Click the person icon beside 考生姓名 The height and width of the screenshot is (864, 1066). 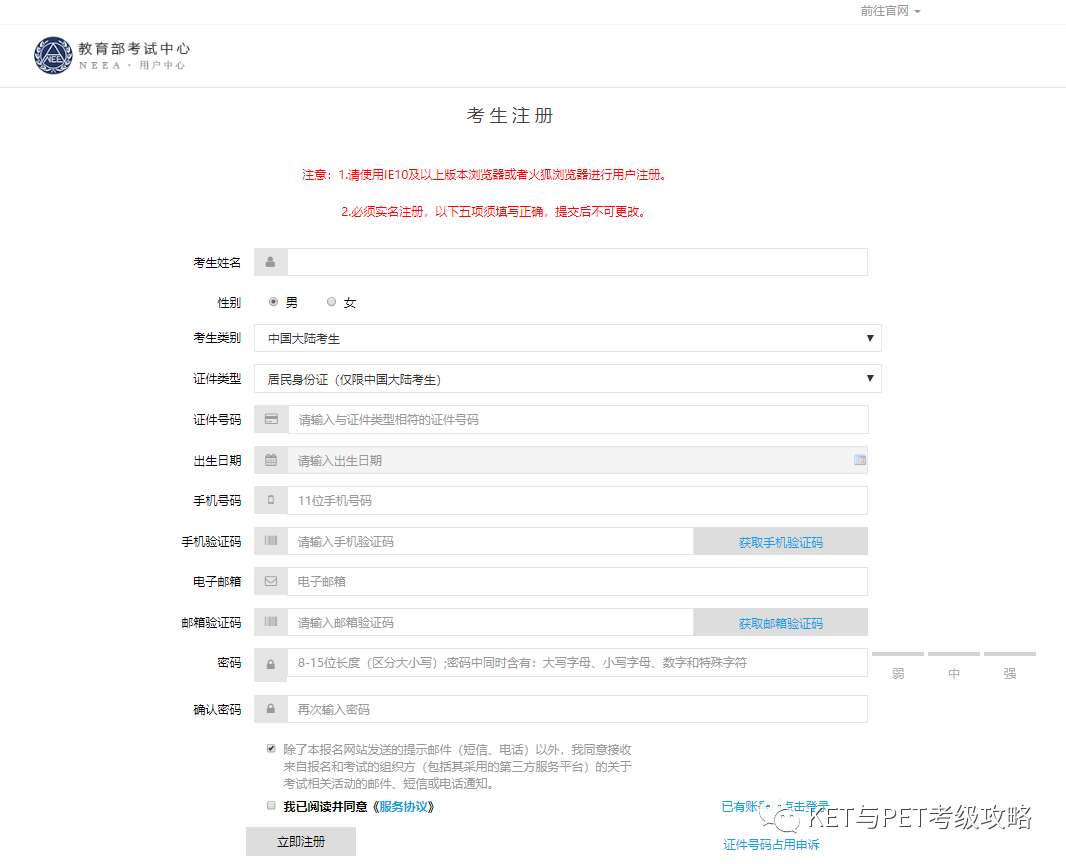(x=271, y=262)
